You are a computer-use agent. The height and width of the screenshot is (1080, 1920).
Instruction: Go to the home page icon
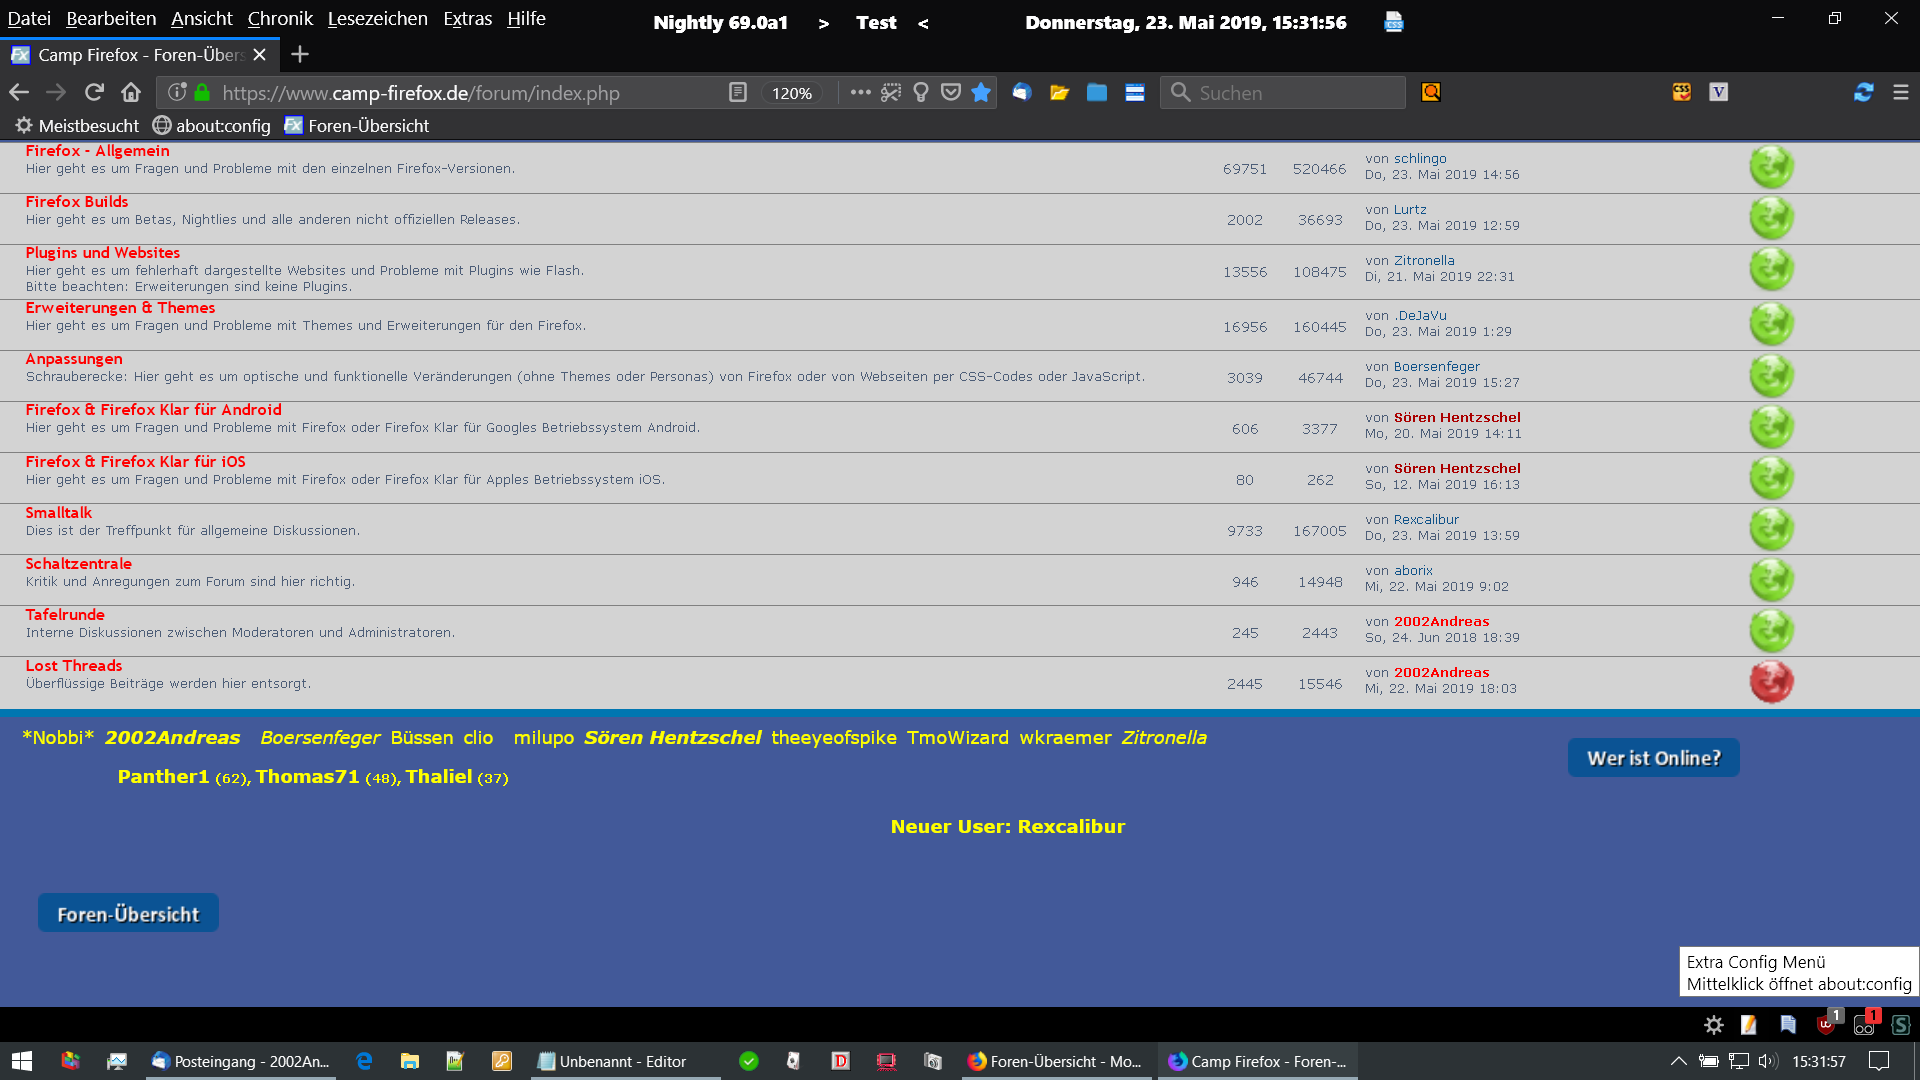(x=131, y=93)
